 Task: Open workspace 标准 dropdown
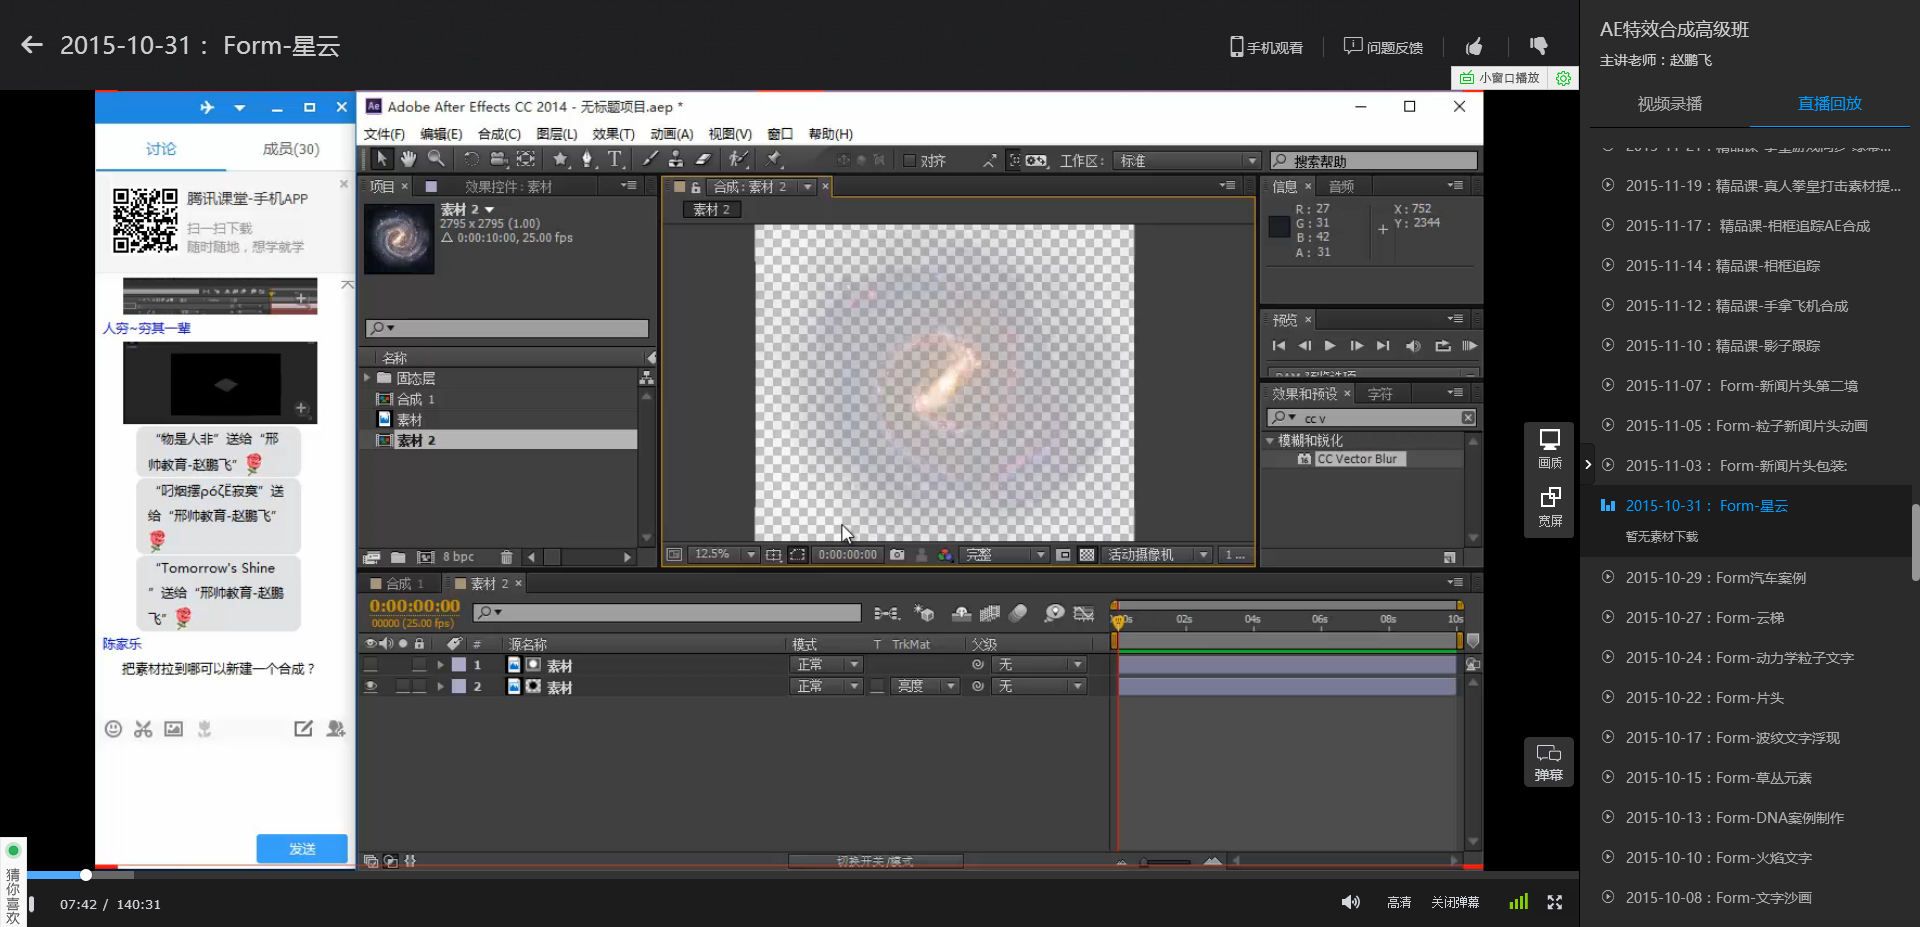(1186, 161)
